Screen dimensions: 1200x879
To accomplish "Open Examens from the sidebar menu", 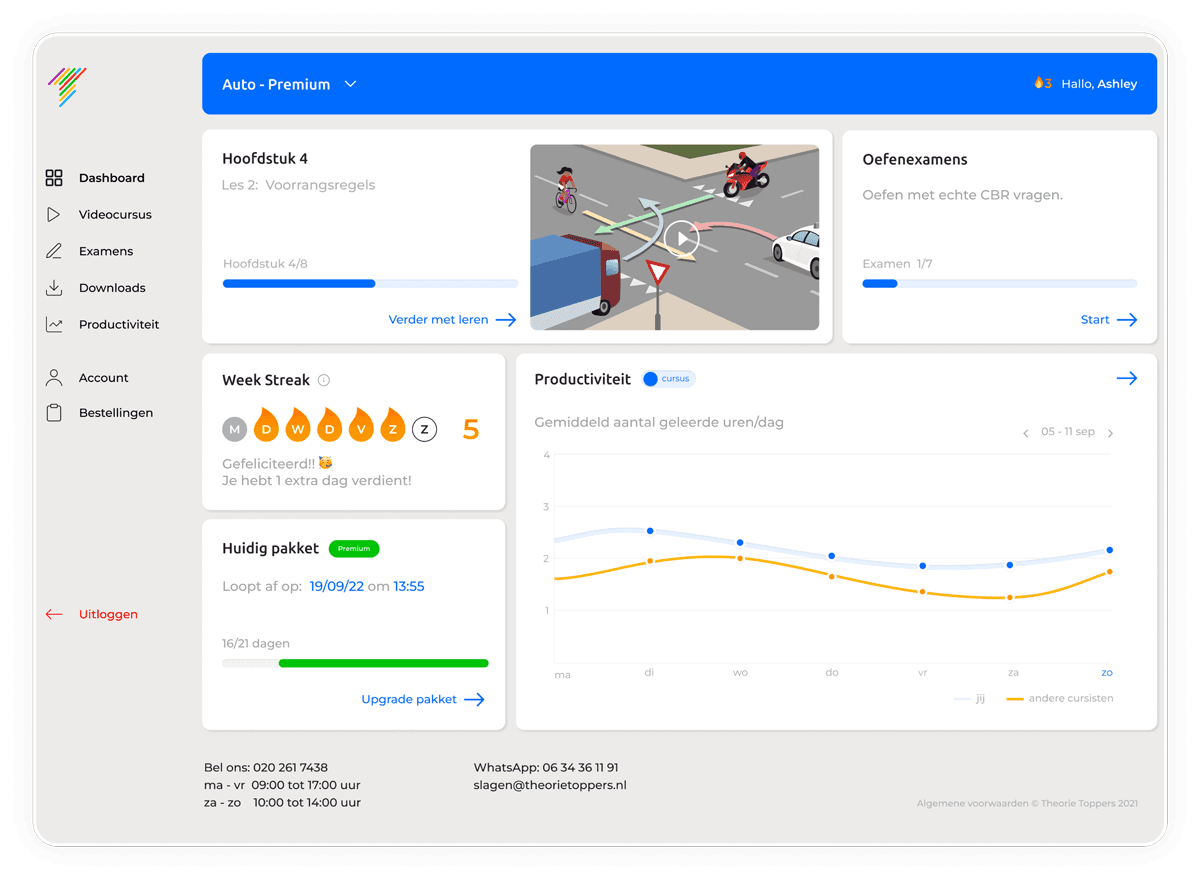I will pyautogui.click(x=106, y=251).
